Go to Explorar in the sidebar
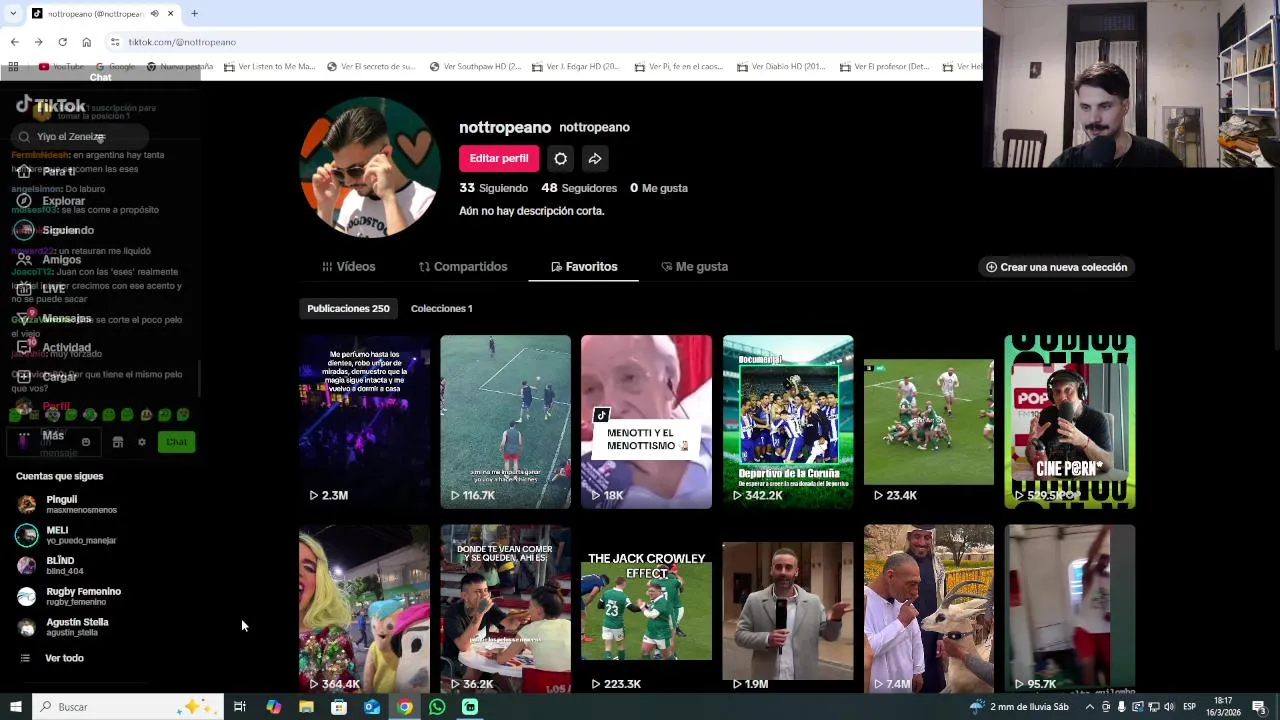This screenshot has height=720, width=1280. coord(51,201)
